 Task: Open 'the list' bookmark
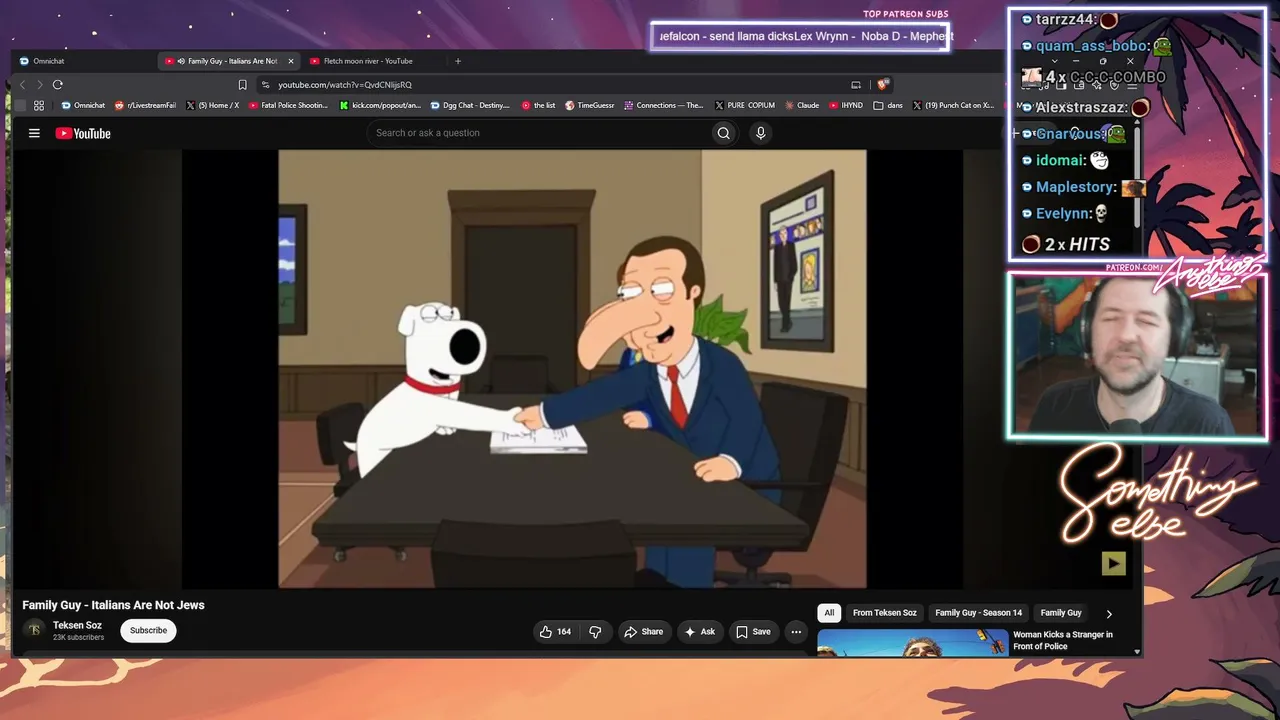(x=539, y=105)
